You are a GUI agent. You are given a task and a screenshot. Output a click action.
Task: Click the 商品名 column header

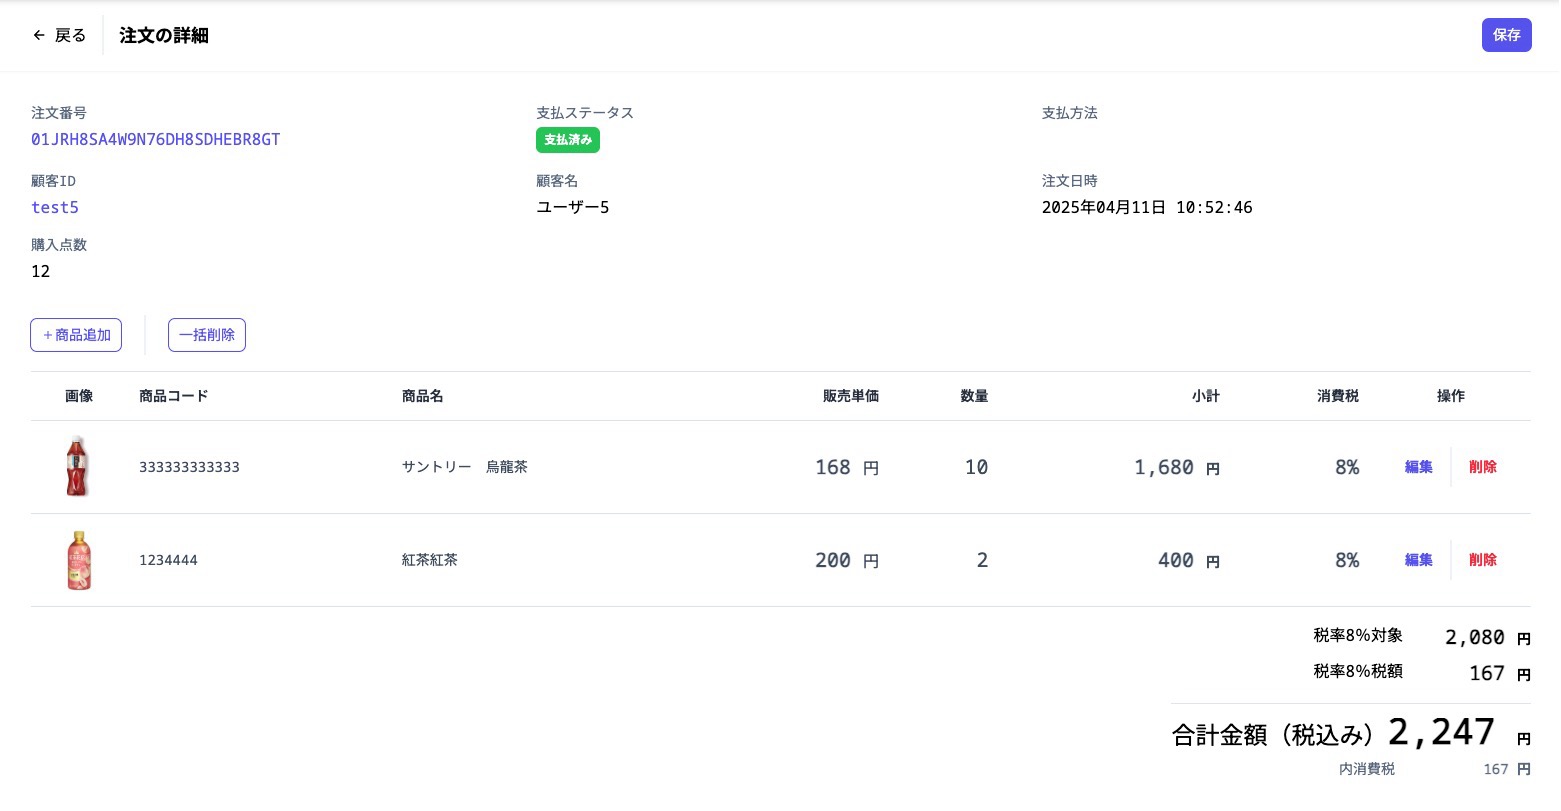tap(422, 396)
